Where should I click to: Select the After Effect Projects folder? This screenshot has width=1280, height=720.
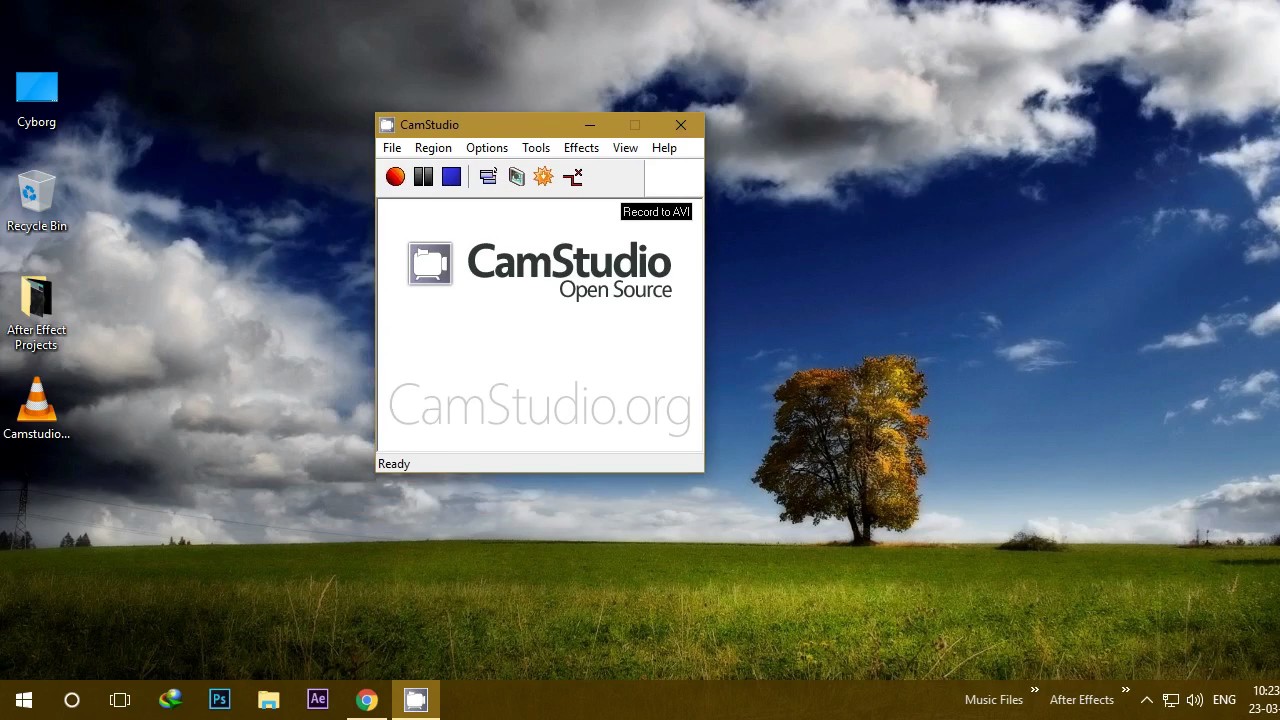tap(37, 314)
